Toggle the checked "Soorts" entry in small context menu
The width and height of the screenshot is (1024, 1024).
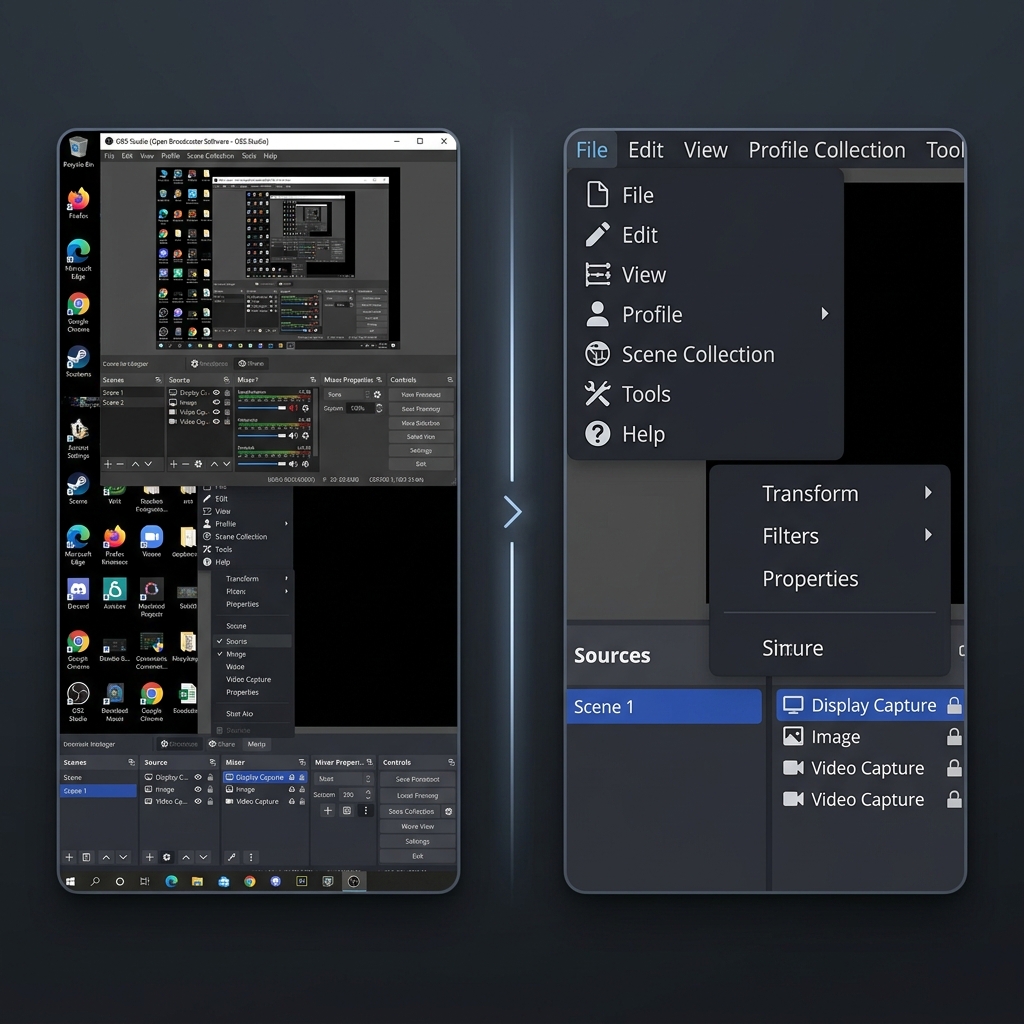pyautogui.click(x=253, y=641)
